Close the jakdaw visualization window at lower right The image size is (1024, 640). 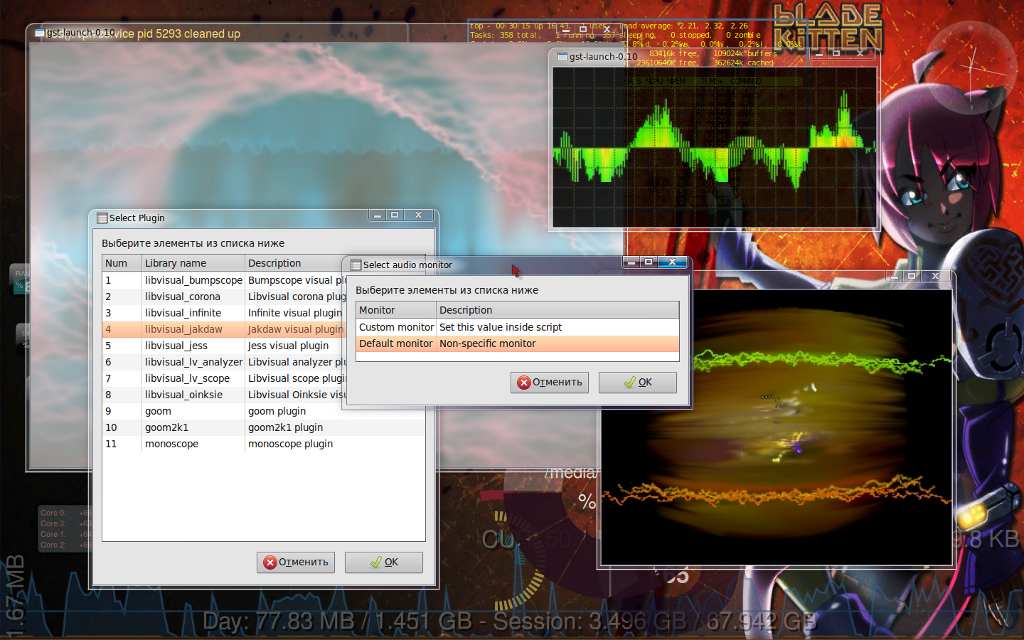click(935, 276)
